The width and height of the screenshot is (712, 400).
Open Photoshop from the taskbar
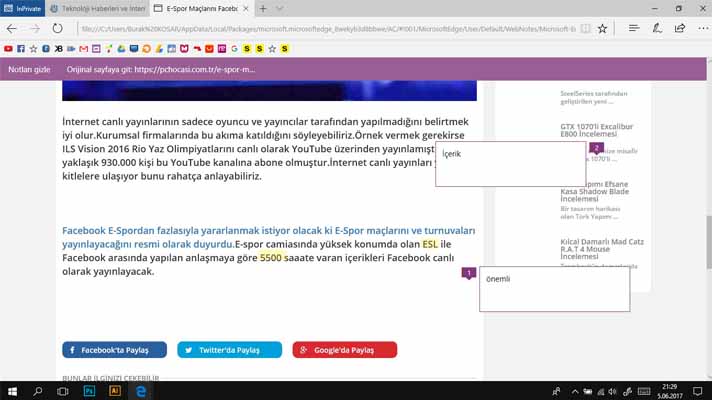tap(89, 391)
